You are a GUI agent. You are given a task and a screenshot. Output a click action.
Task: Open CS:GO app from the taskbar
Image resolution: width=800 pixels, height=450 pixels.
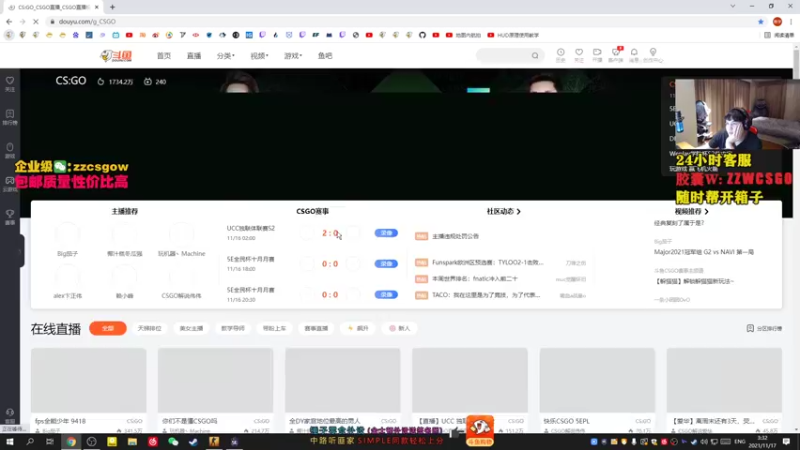point(214,441)
